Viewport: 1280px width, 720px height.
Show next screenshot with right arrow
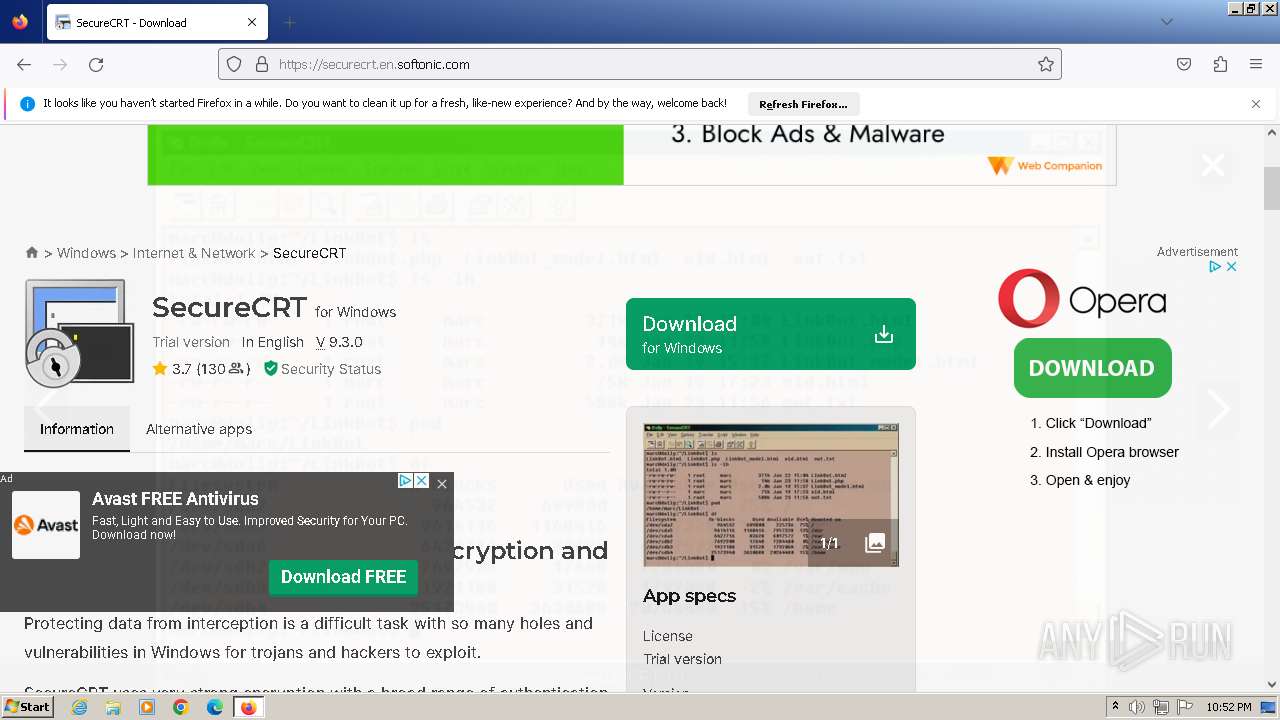1218,409
